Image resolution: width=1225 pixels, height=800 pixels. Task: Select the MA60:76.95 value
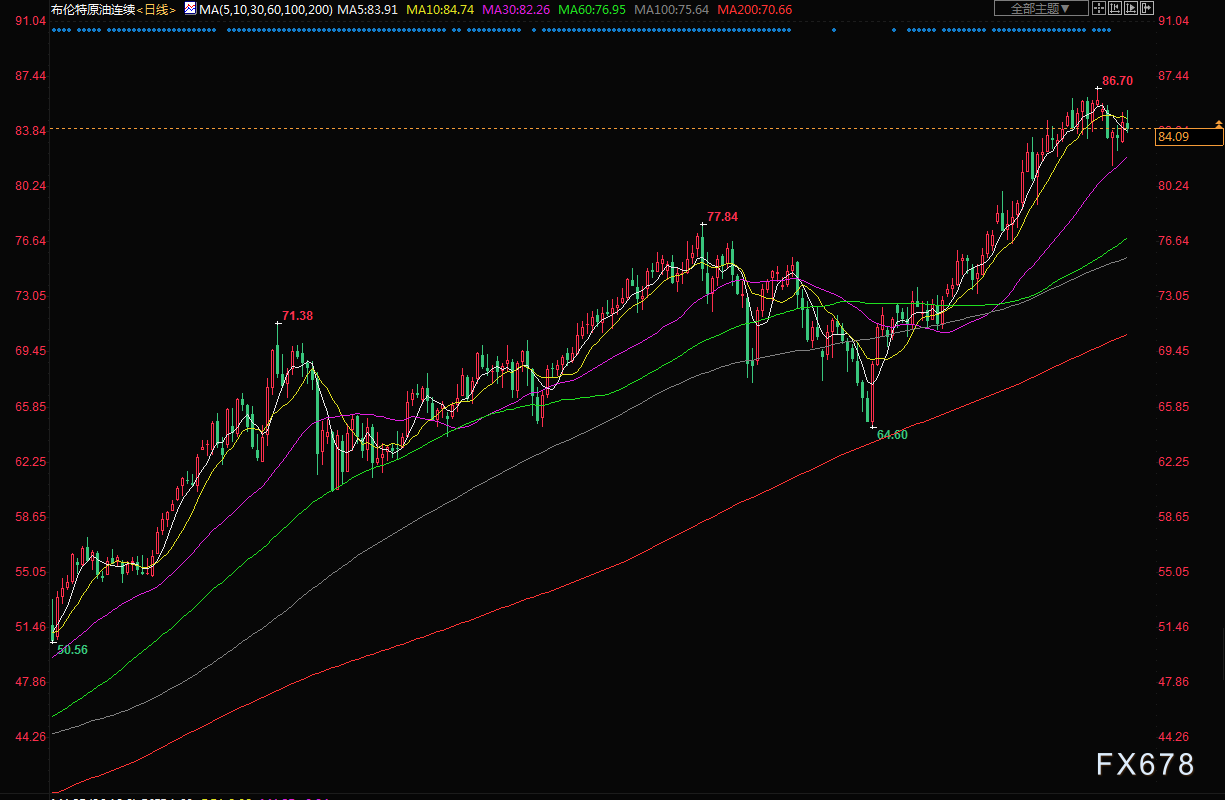click(591, 9)
